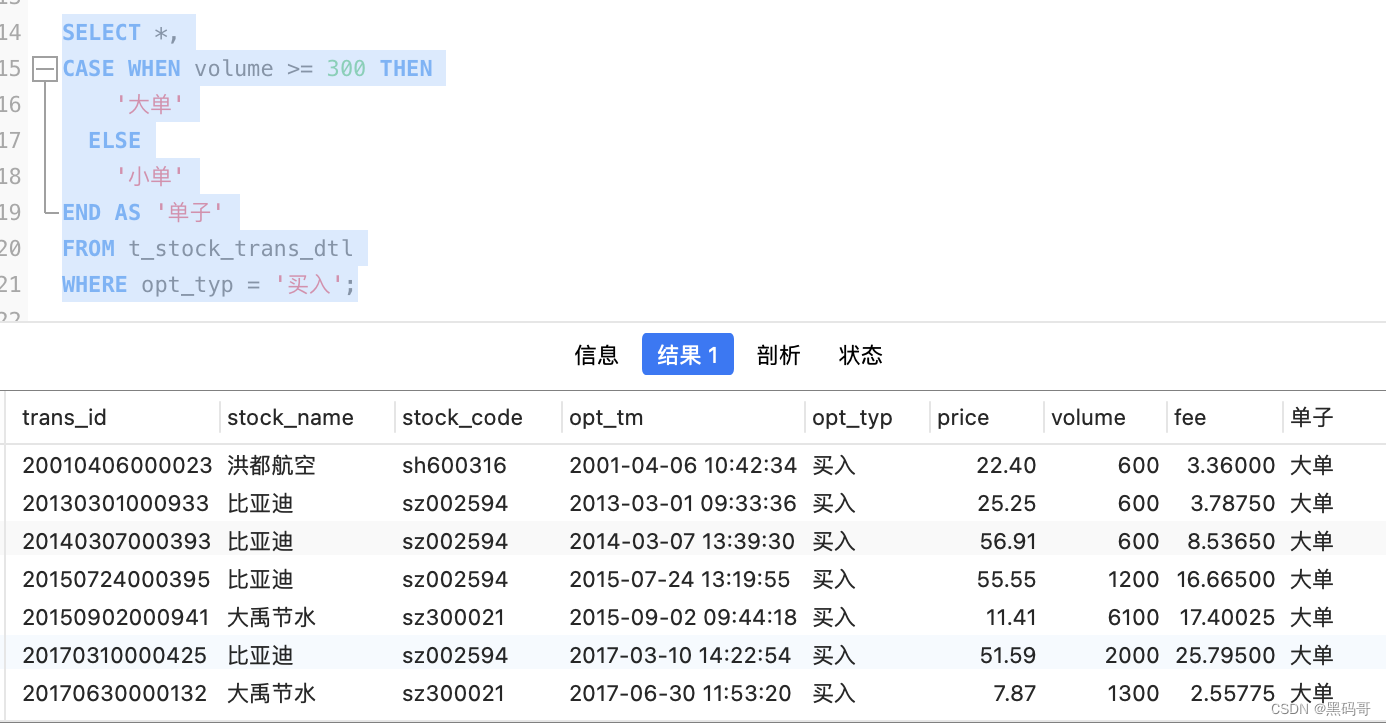Viewport: 1386px width, 726px height.
Task: Click opt_tm cell 2017-06-30 11:53:20
Action: click(680, 693)
